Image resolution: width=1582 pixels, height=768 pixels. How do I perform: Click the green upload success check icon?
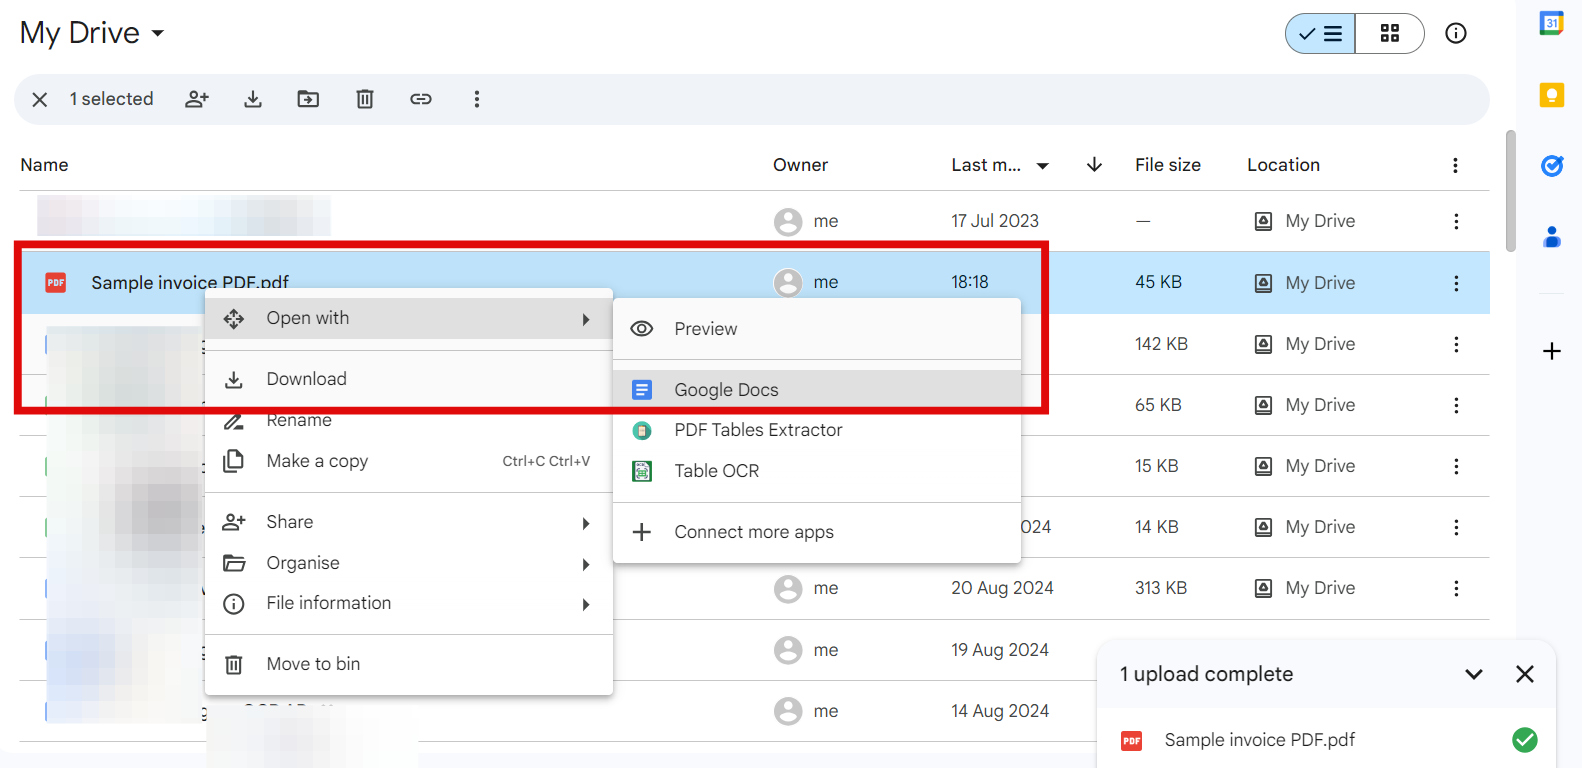1524,740
